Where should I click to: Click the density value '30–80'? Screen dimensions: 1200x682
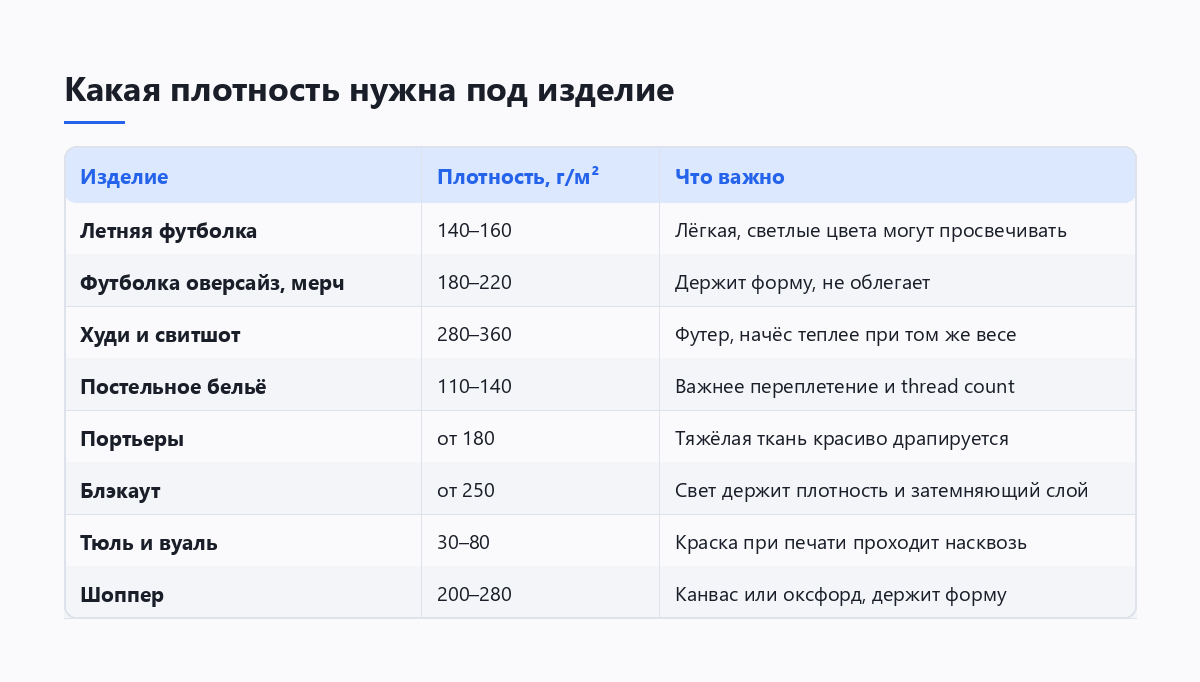(x=463, y=543)
